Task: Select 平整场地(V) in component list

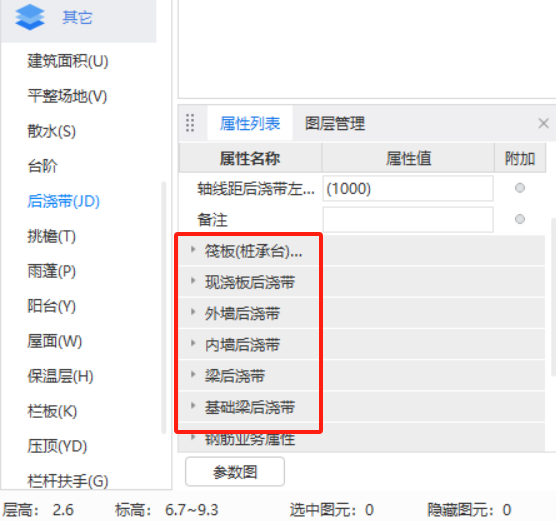Action: (x=67, y=96)
